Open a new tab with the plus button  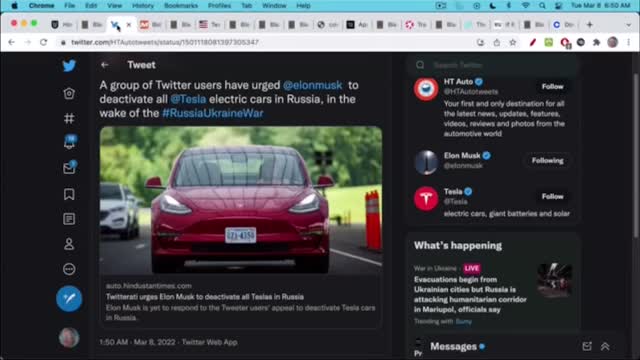pyautogui.click(x=589, y=25)
